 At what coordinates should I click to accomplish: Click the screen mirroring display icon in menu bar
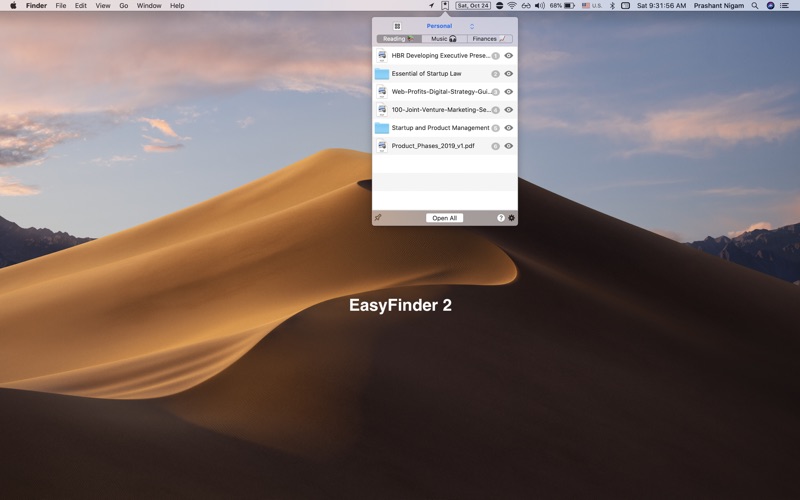625,6
